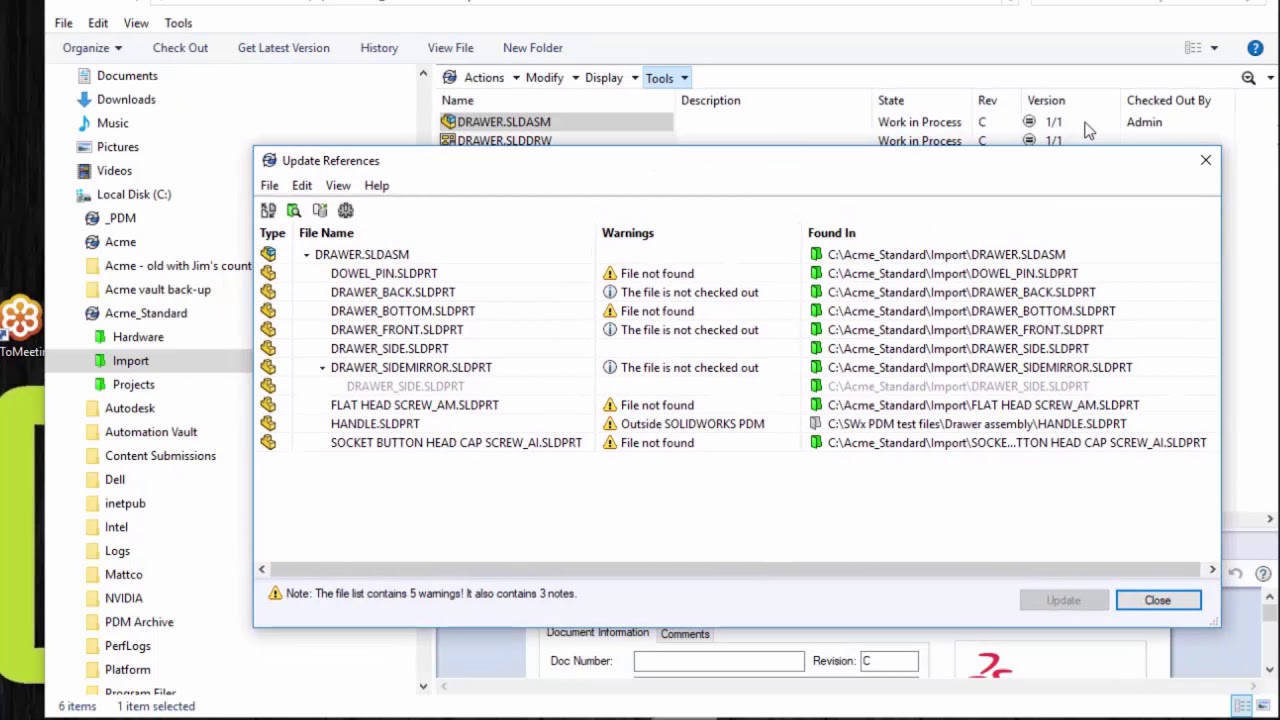The width and height of the screenshot is (1280, 720).
Task: Click green vault icon before DRAWER_BOTTOM path
Action: [x=816, y=311]
